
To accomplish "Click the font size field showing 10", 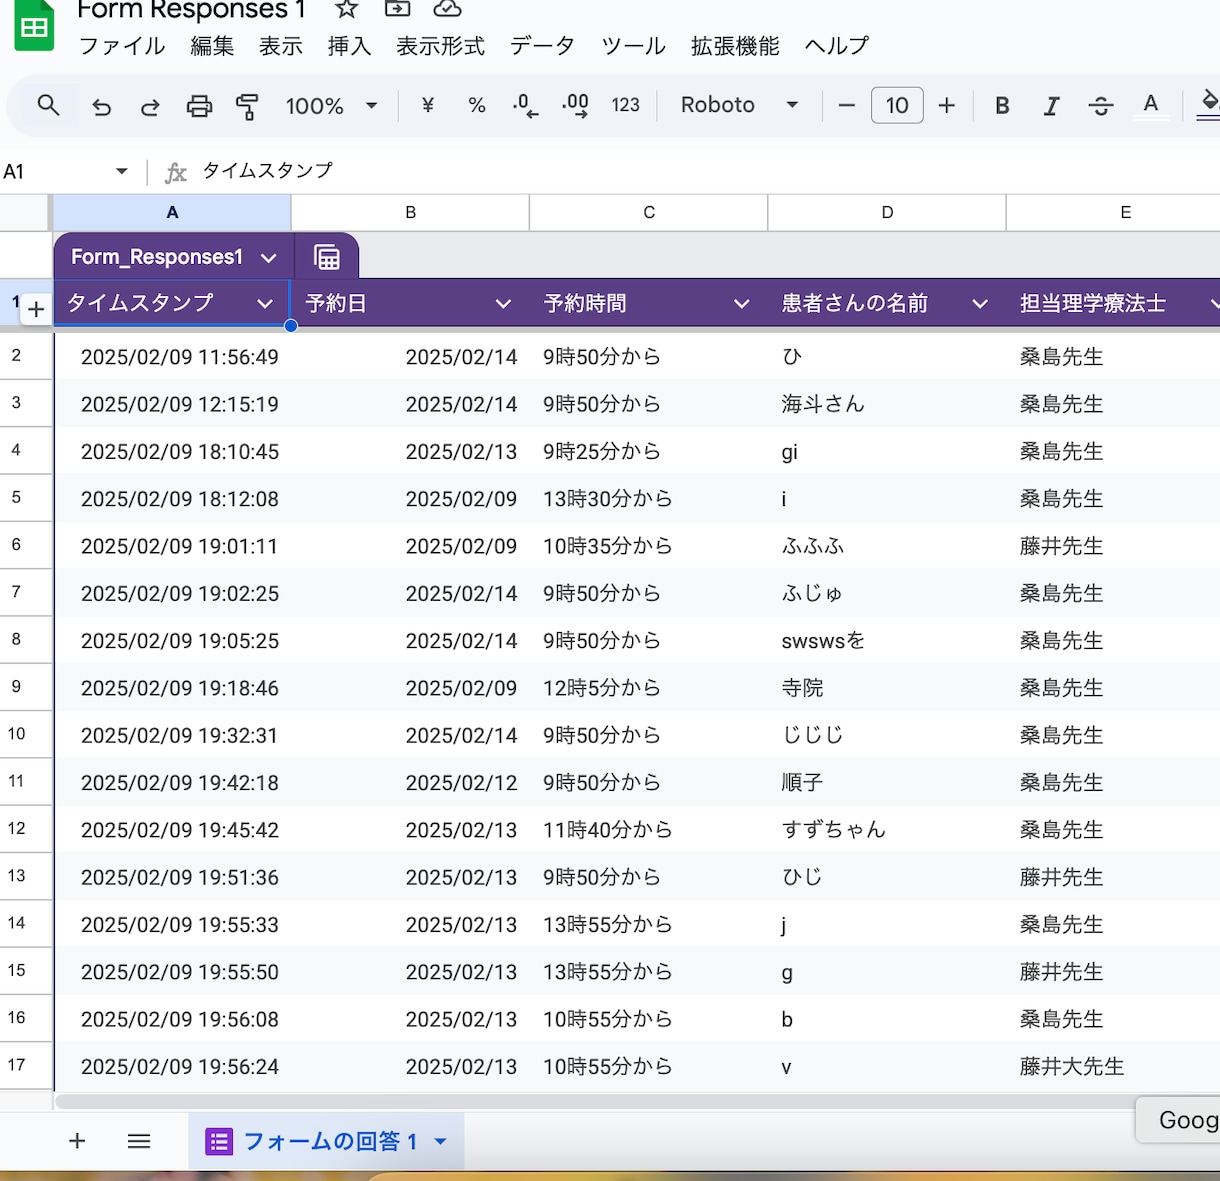I will pyautogui.click(x=897, y=105).
